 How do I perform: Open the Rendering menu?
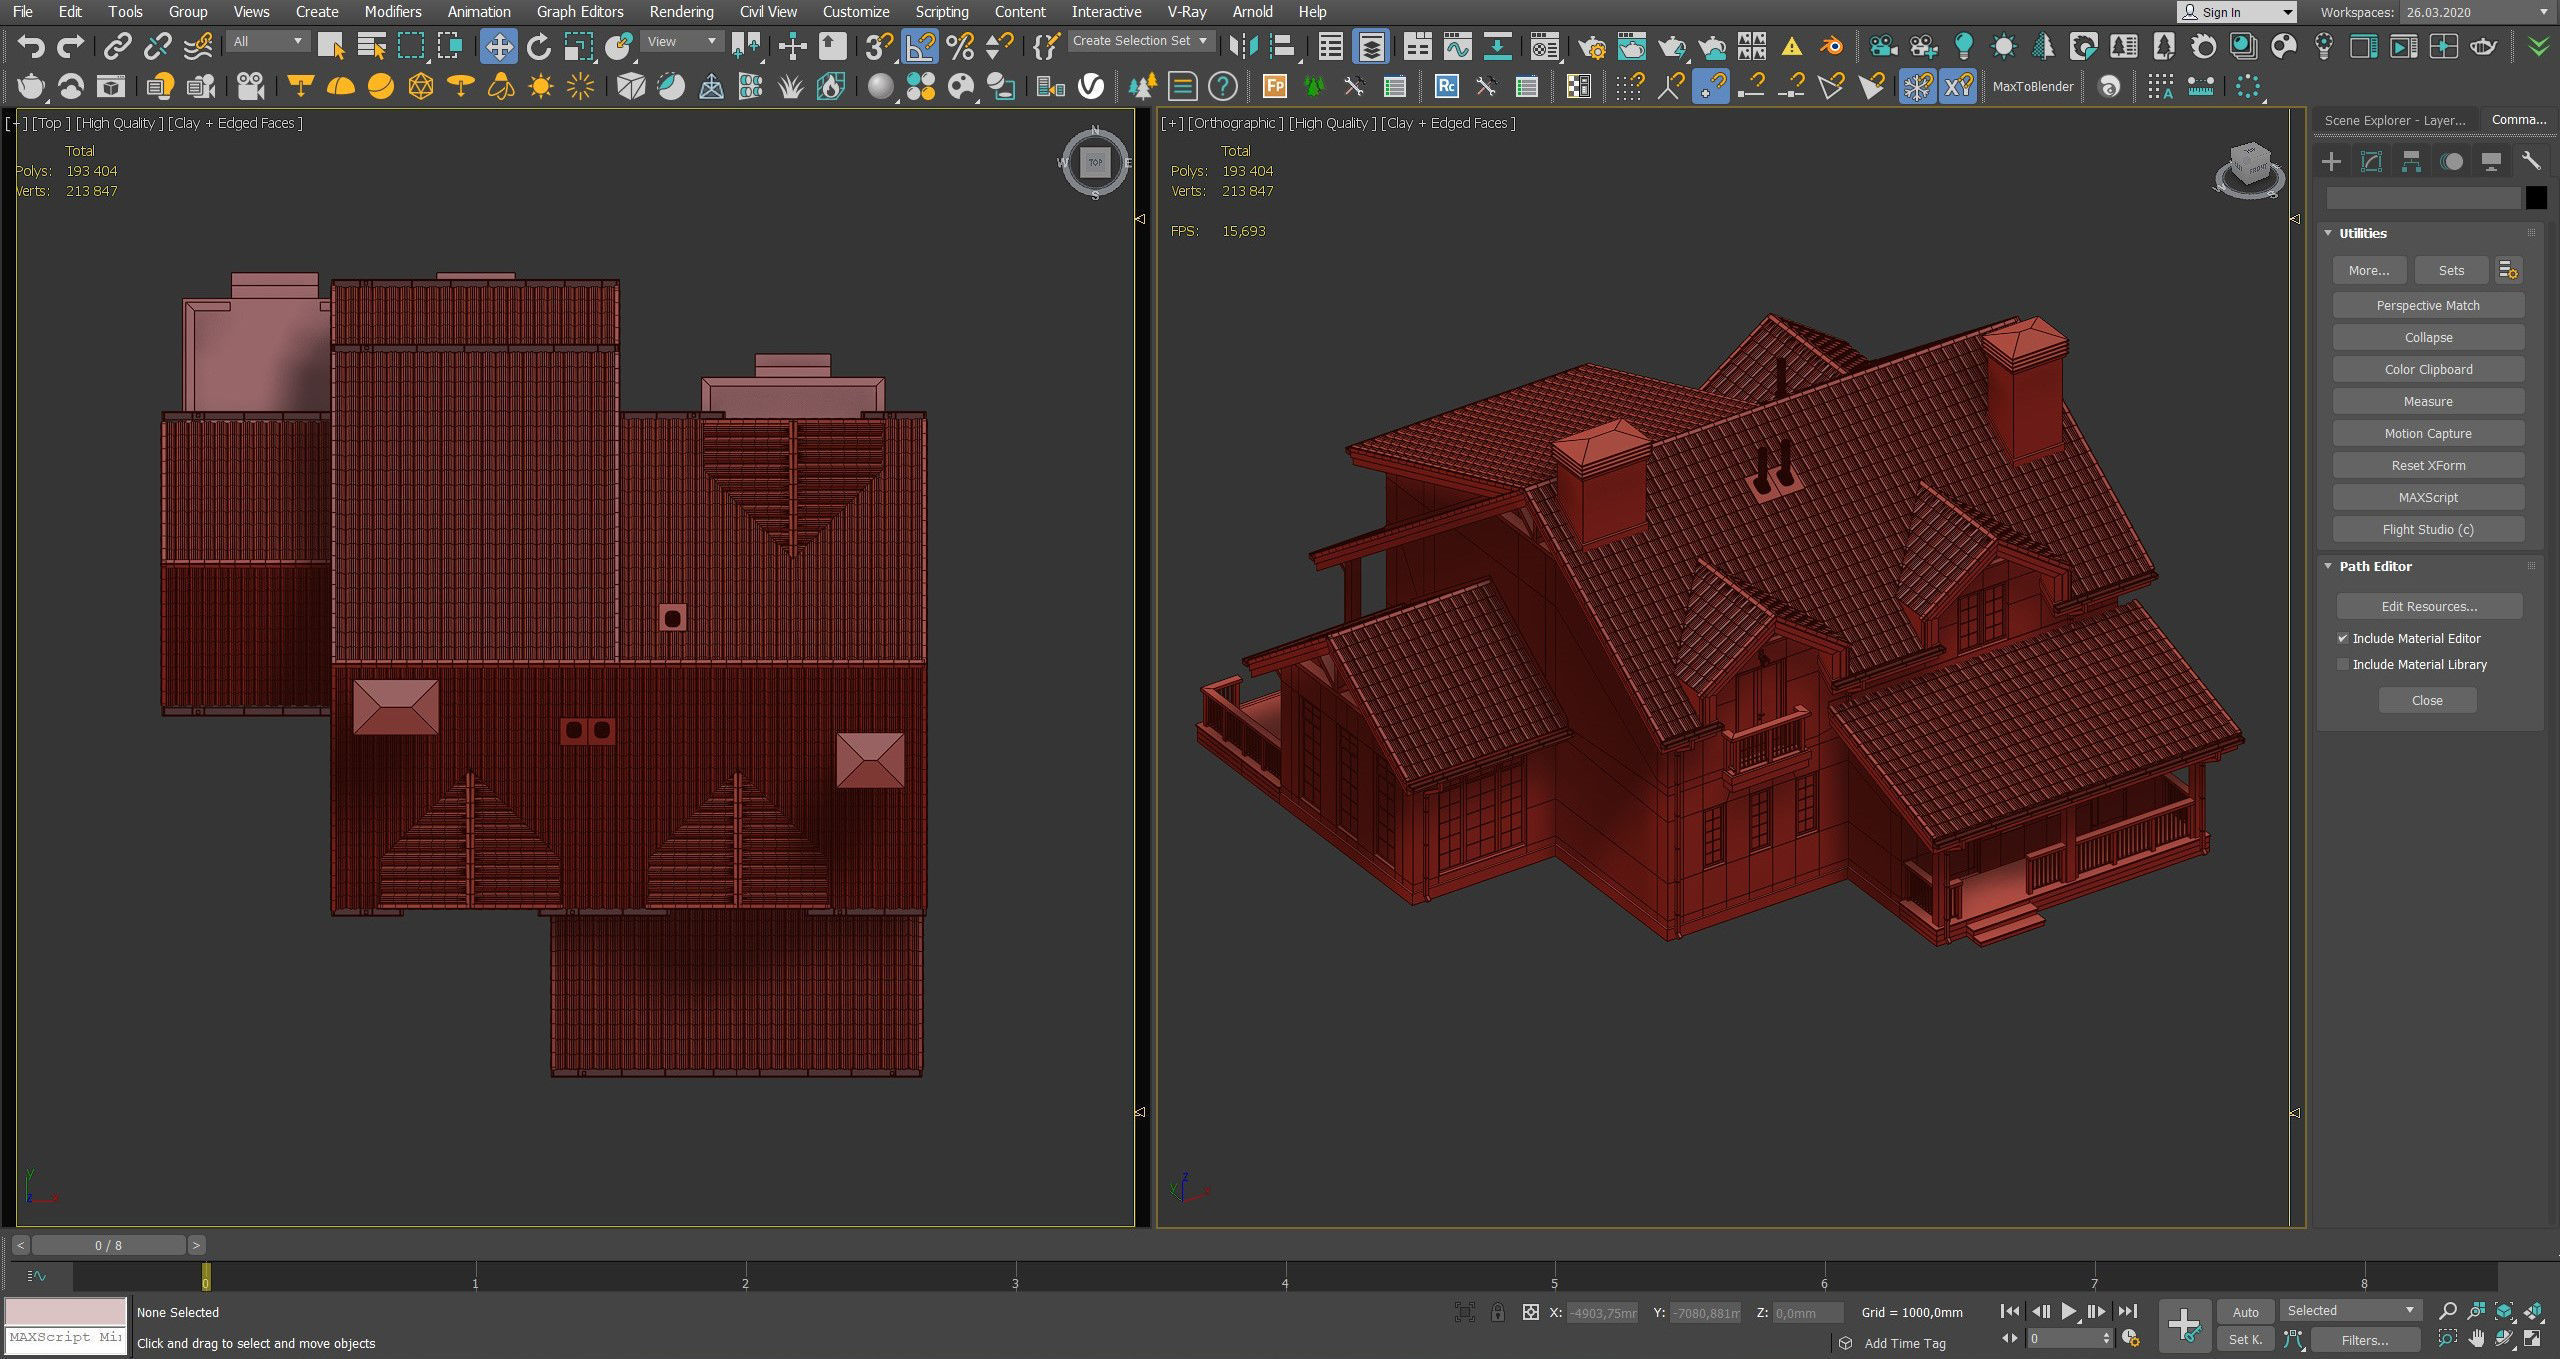click(x=681, y=12)
